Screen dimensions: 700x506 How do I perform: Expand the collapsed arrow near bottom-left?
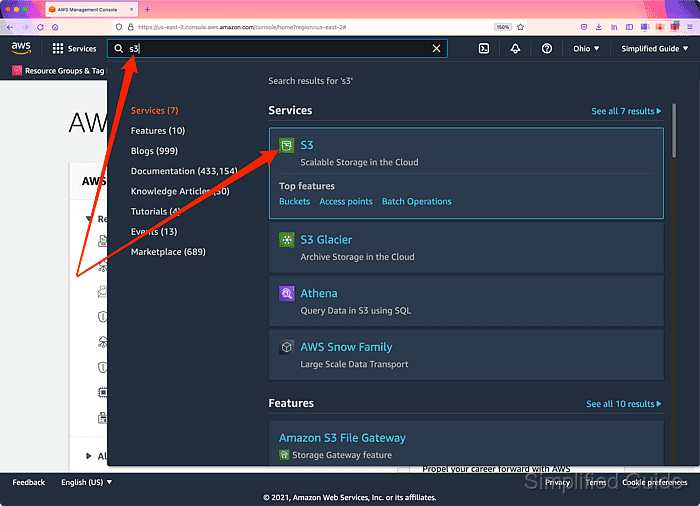tap(88, 456)
